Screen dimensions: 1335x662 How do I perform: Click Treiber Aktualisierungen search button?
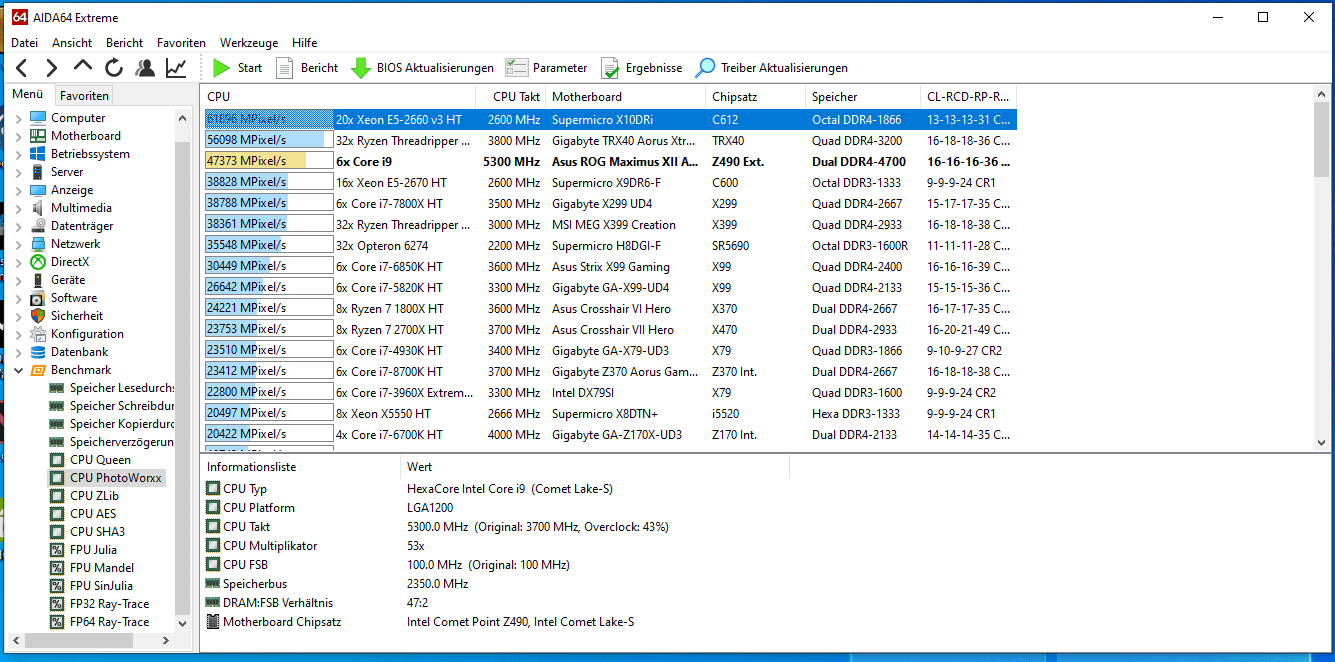pyautogui.click(x=772, y=68)
